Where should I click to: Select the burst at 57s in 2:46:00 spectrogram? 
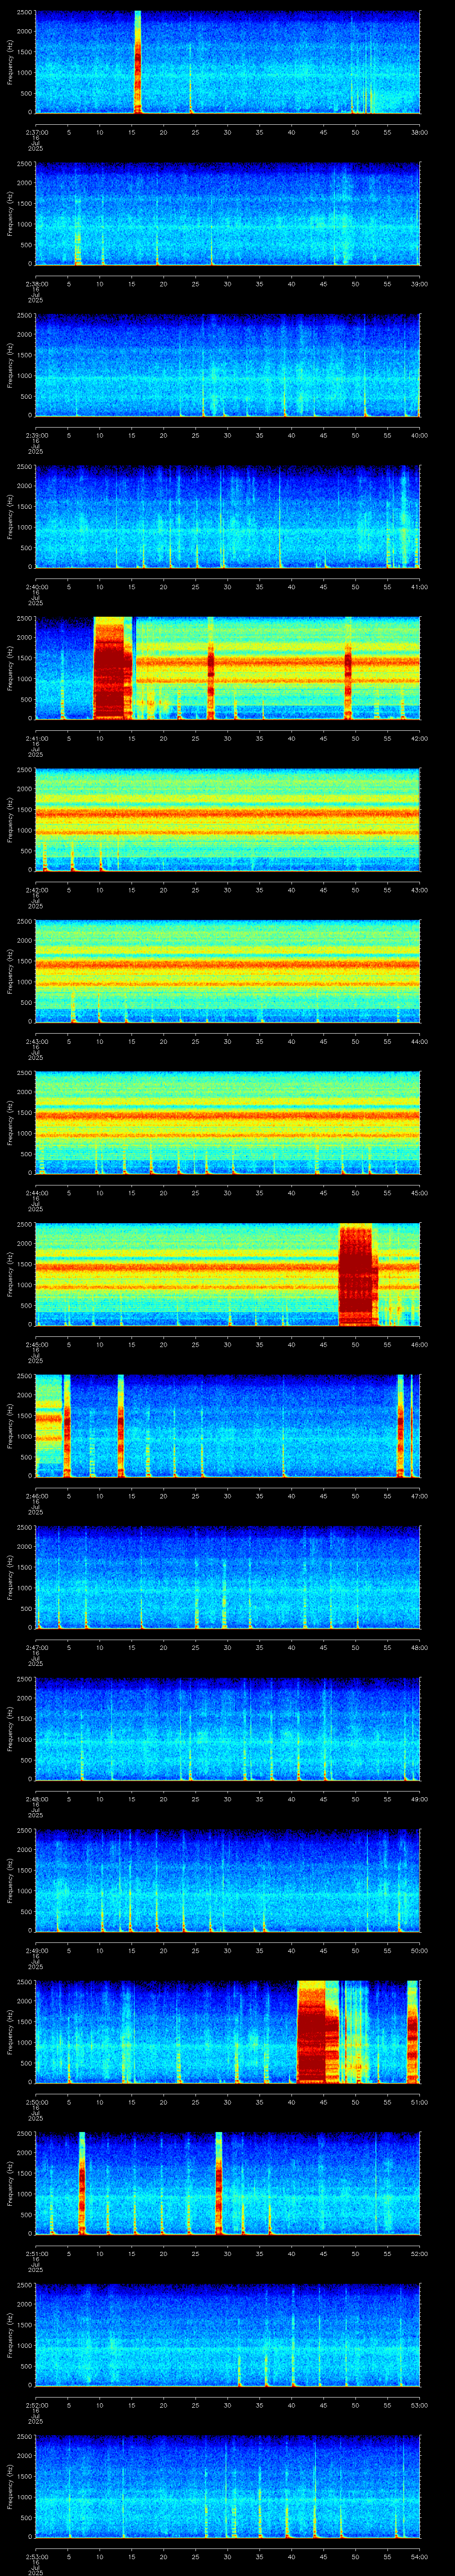coord(401,1425)
